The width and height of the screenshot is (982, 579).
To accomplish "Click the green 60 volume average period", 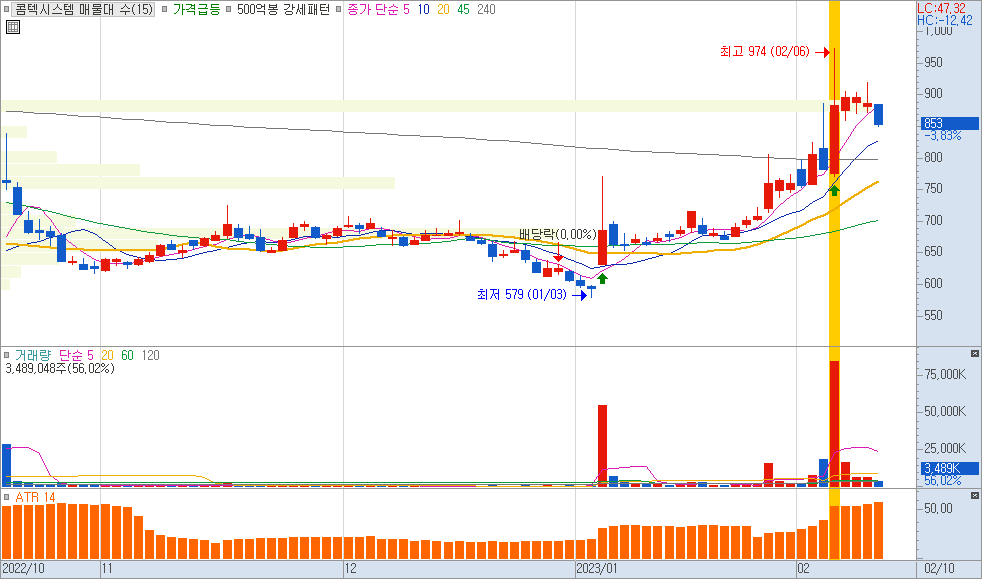I will tap(127, 356).
